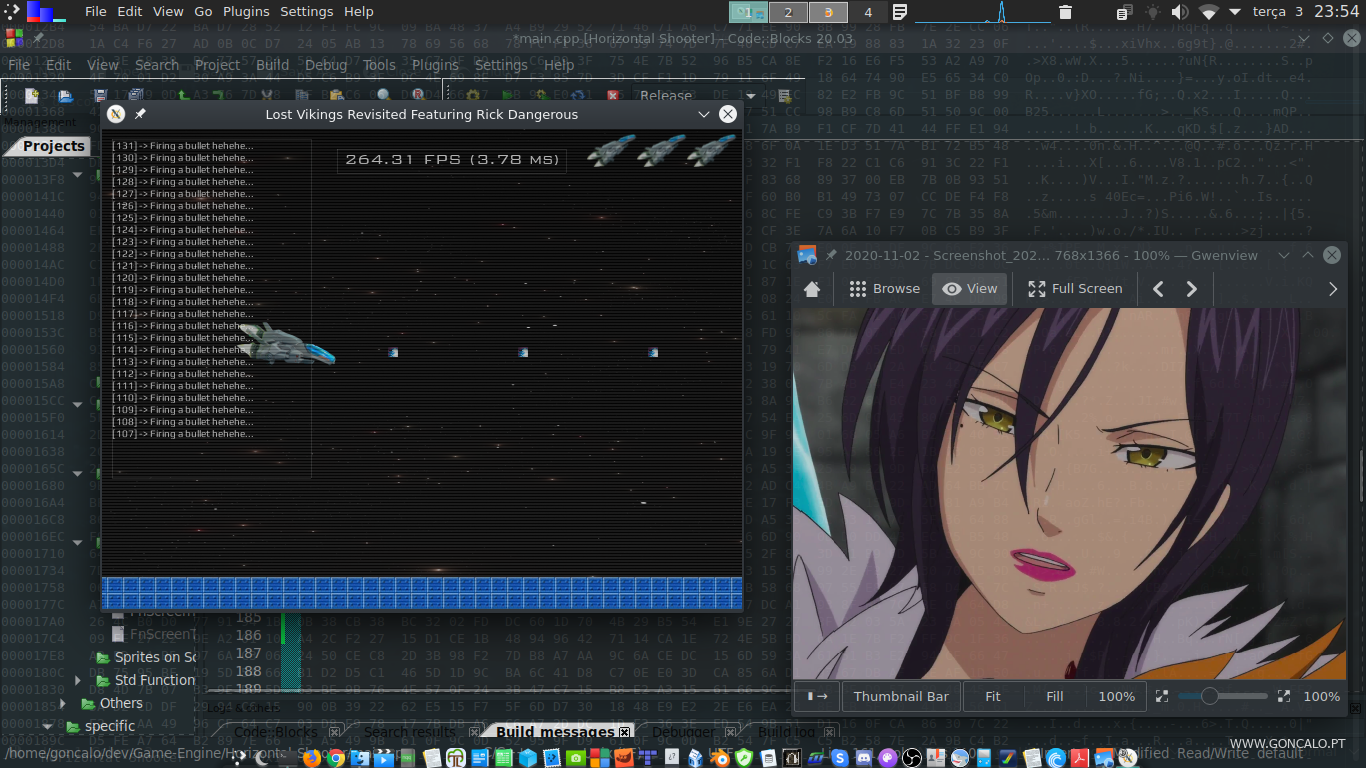The image size is (1366, 768).
Task: Open the trash icon in top panel
Action: point(1065,12)
